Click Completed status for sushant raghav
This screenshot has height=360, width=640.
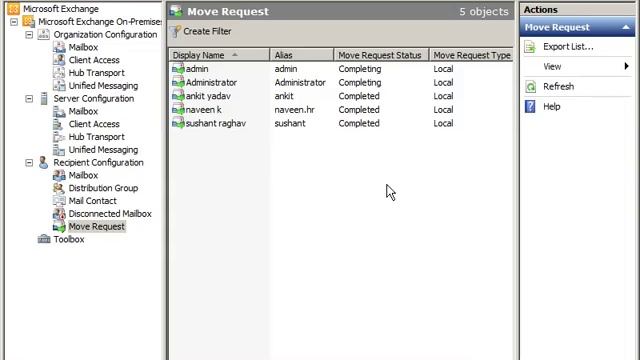click(x=359, y=123)
